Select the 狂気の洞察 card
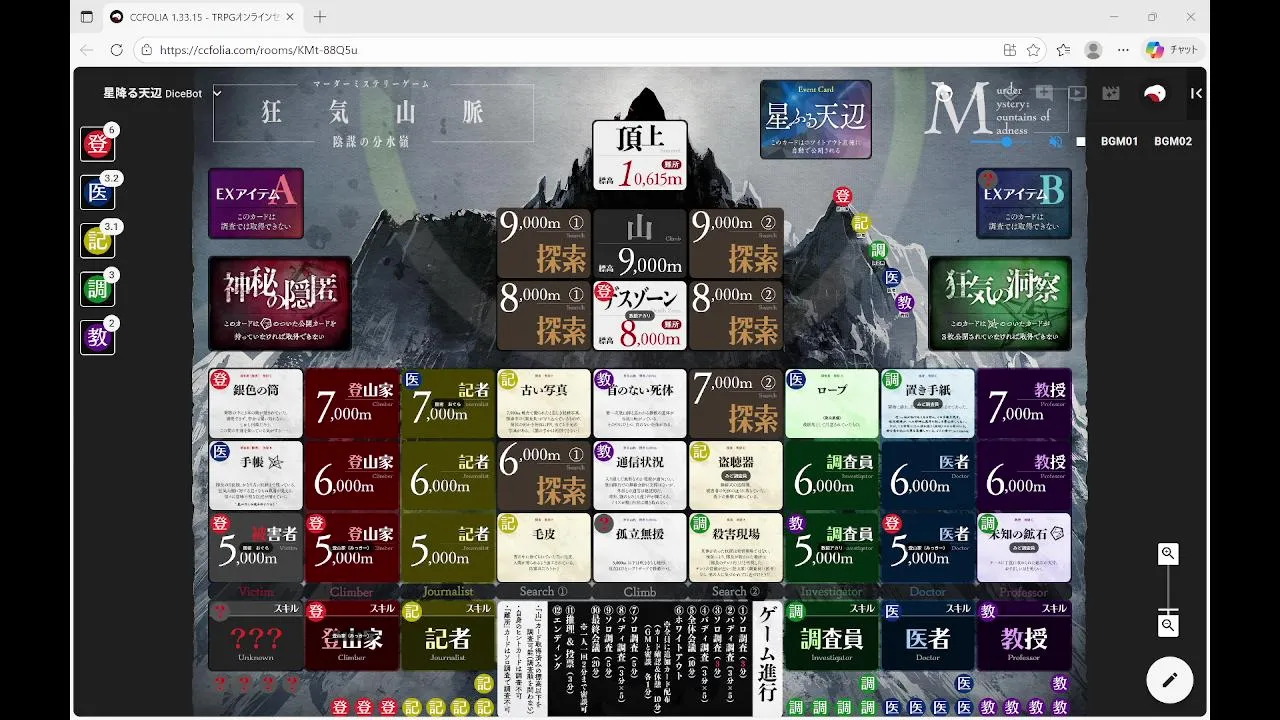1280x720 pixels. (1000, 303)
